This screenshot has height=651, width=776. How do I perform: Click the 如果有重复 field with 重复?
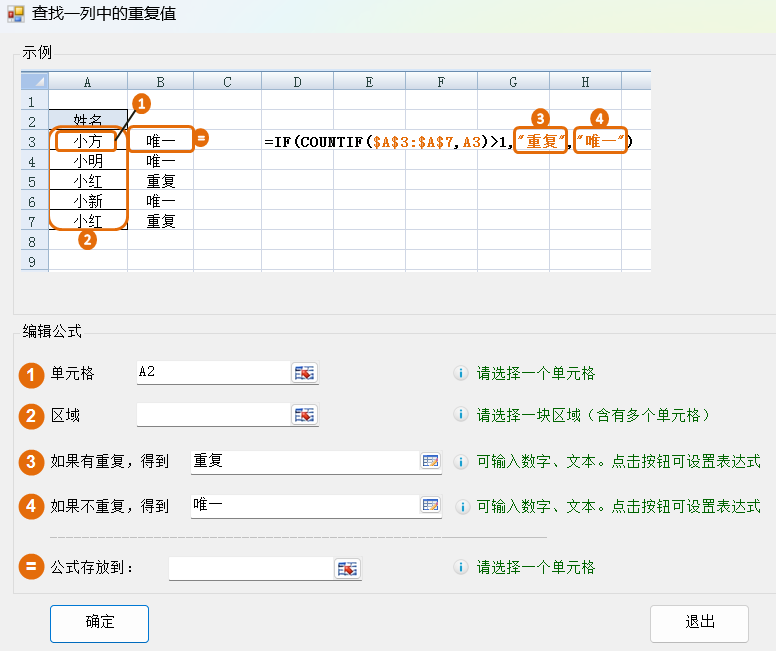point(302,461)
